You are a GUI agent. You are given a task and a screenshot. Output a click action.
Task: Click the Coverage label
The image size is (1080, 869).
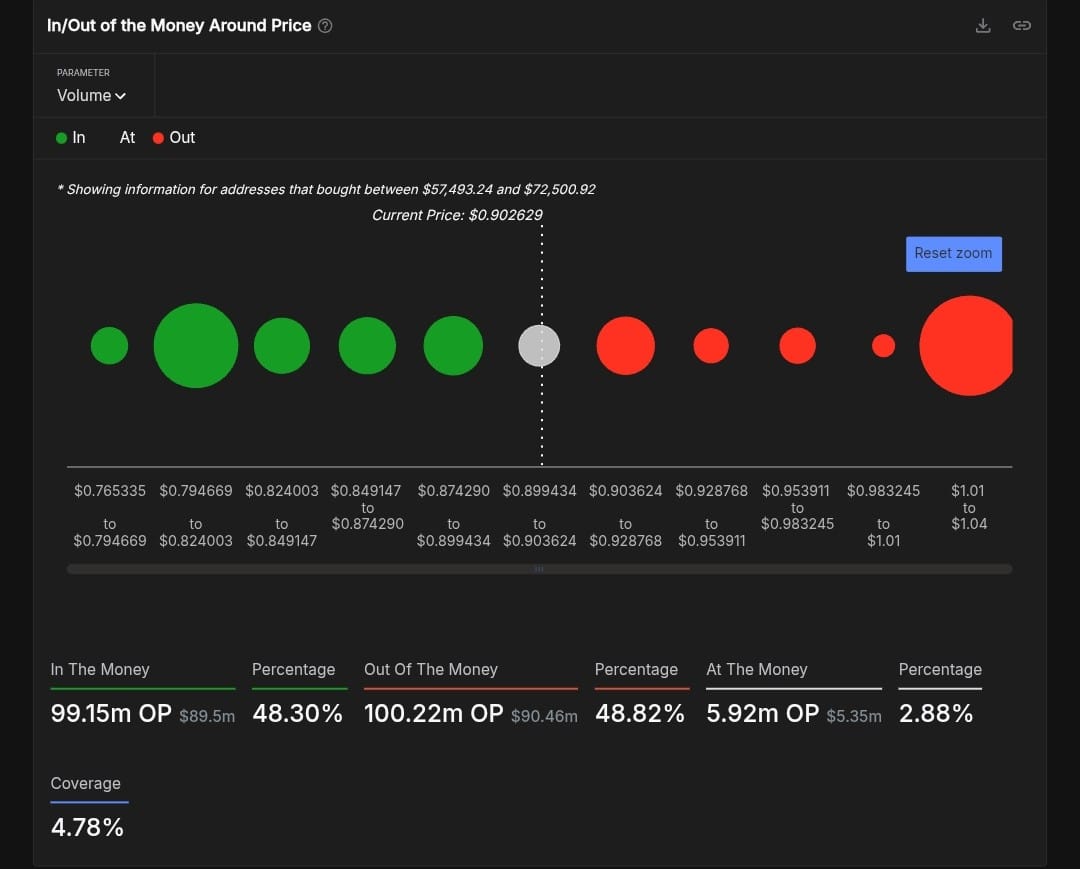[x=86, y=784]
